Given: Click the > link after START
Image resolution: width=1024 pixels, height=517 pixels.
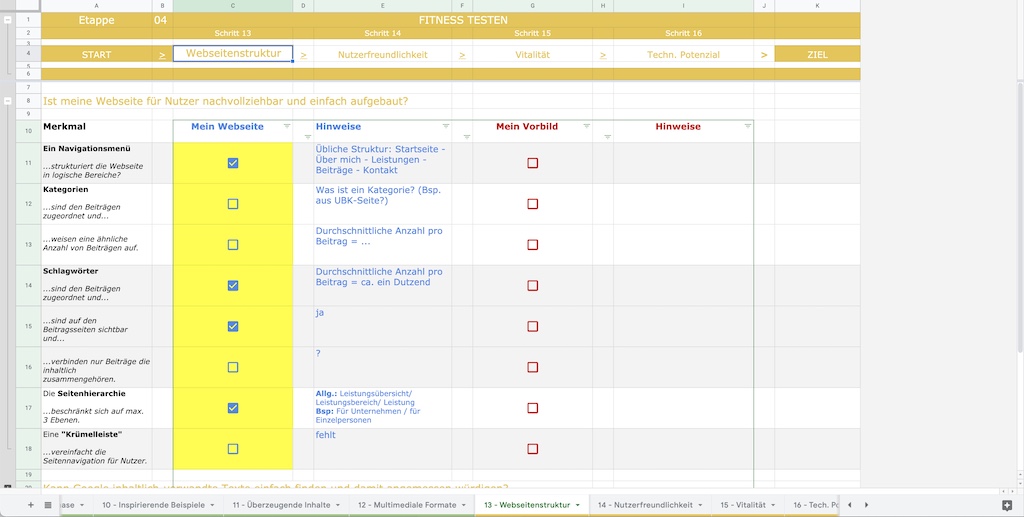Looking at the screenshot, I should [x=162, y=55].
